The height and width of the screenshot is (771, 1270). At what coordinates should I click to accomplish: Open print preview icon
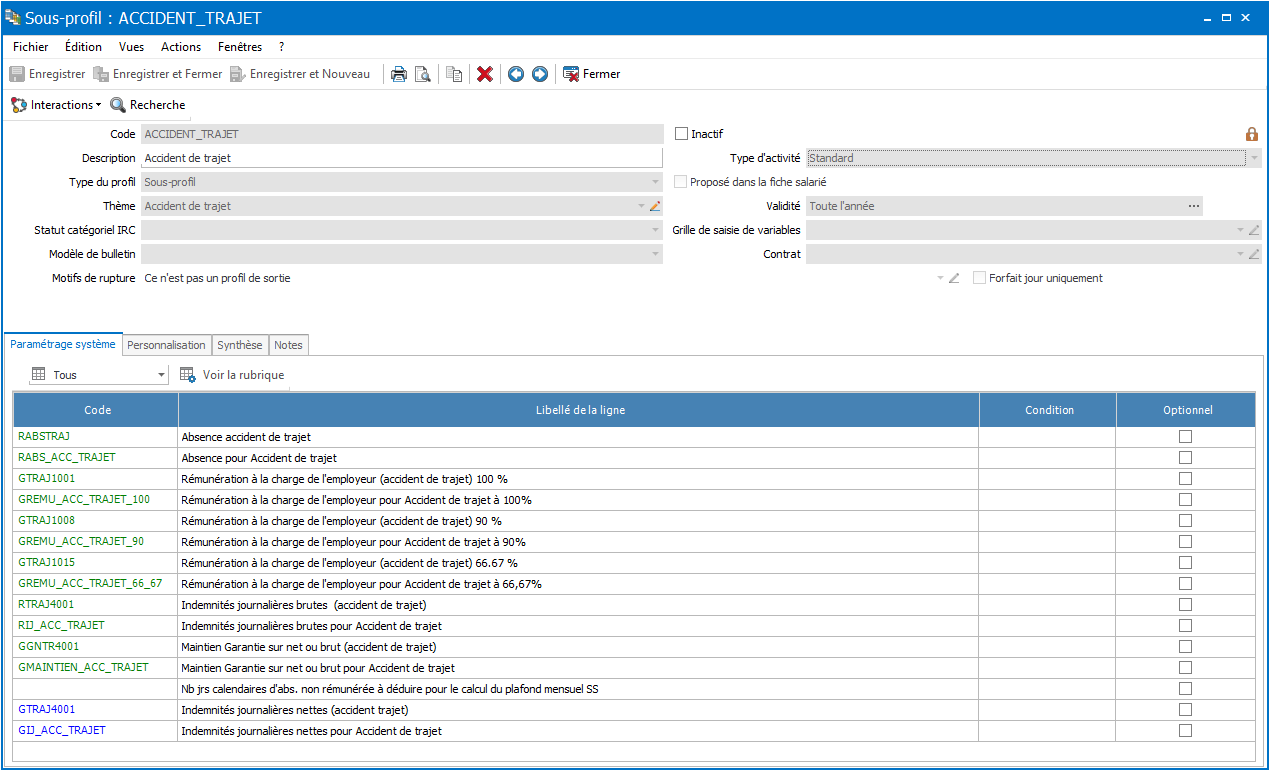[x=423, y=74]
